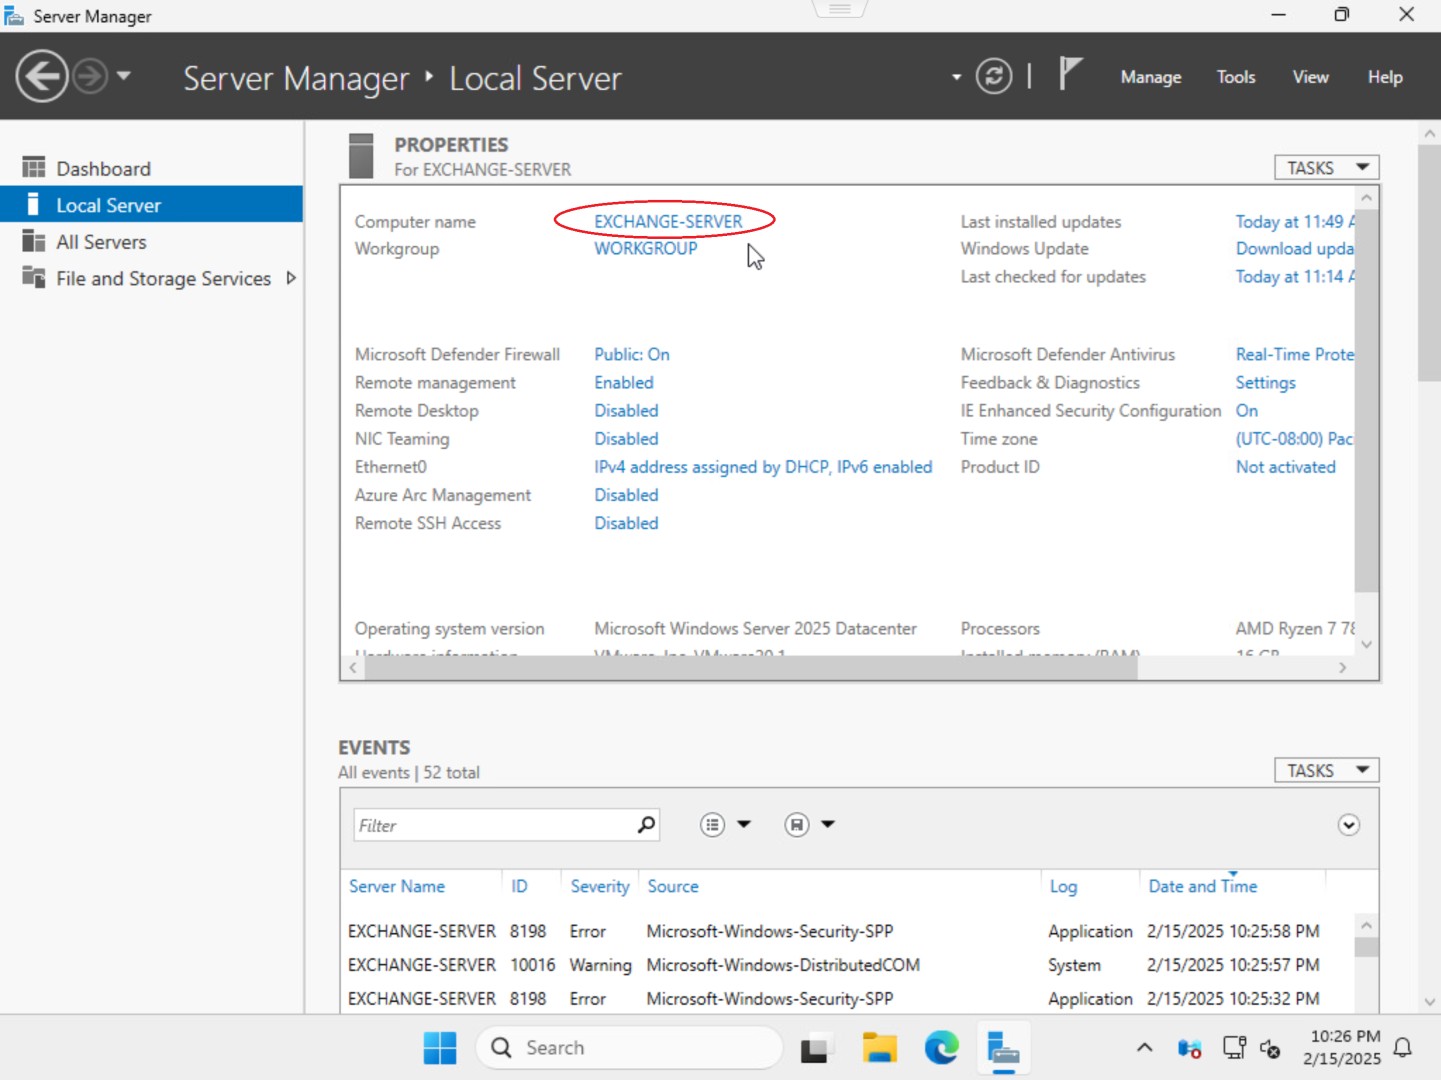The height and width of the screenshot is (1080, 1441).
Task: Click the WORKGROUP link
Action: click(646, 248)
